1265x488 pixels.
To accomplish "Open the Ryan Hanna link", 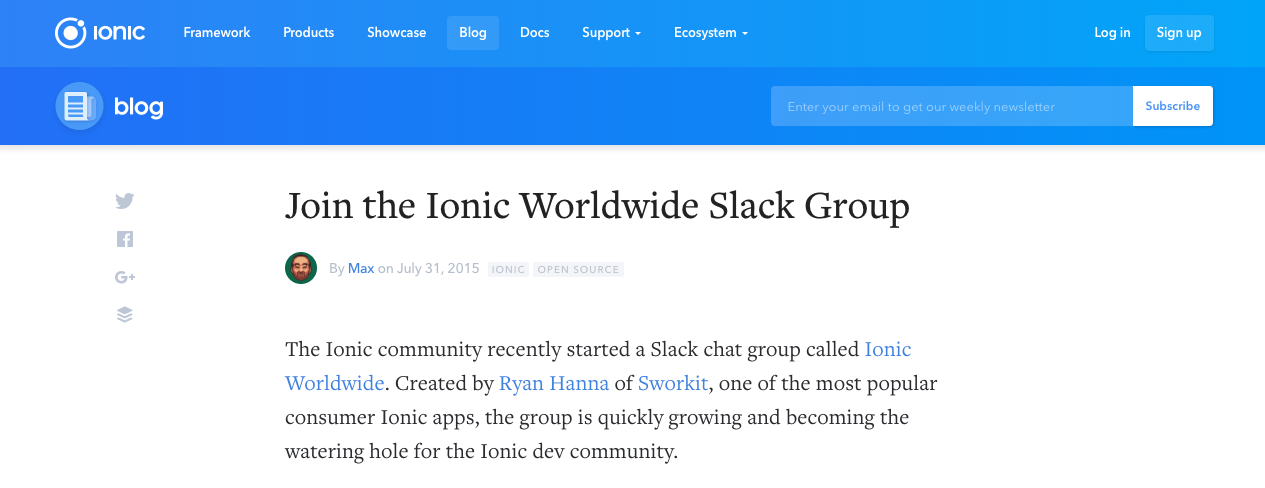I will (x=553, y=383).
